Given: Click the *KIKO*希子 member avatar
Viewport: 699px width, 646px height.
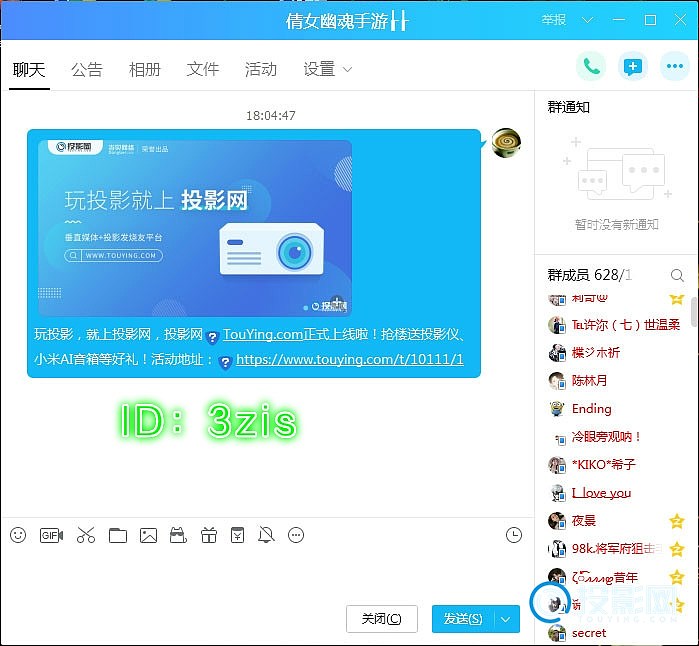Looking at the screenshot, I should [x=557, y=465].
